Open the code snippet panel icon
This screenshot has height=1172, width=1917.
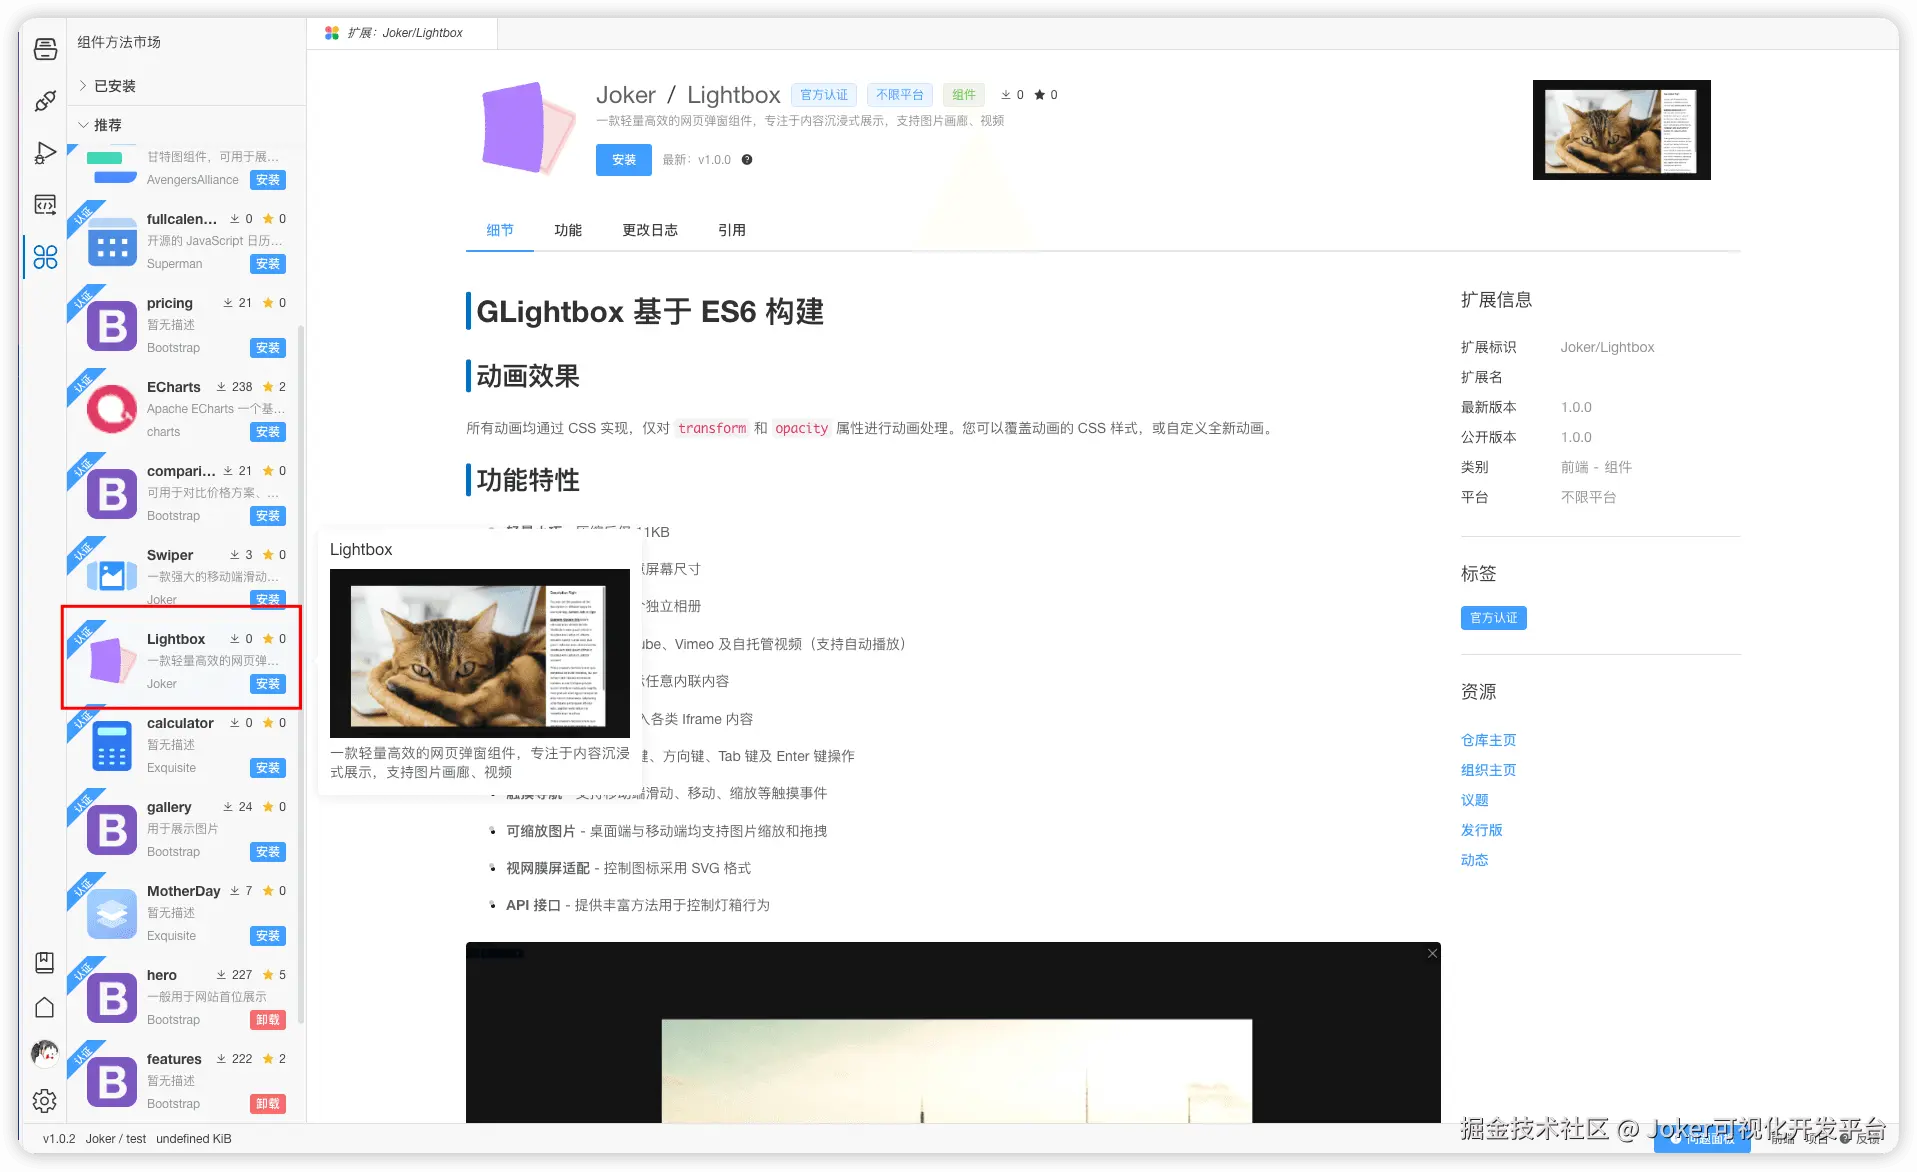(x=45, y=204)
